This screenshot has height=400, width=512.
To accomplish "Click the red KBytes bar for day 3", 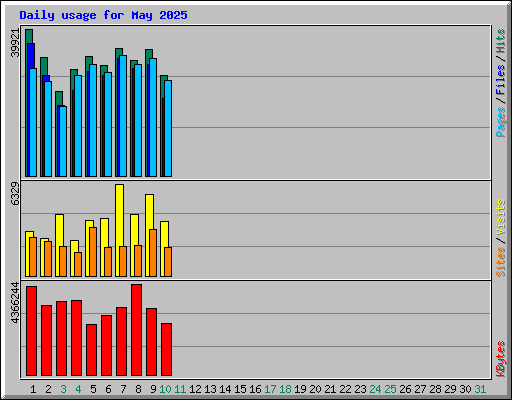I will [61, 338].
